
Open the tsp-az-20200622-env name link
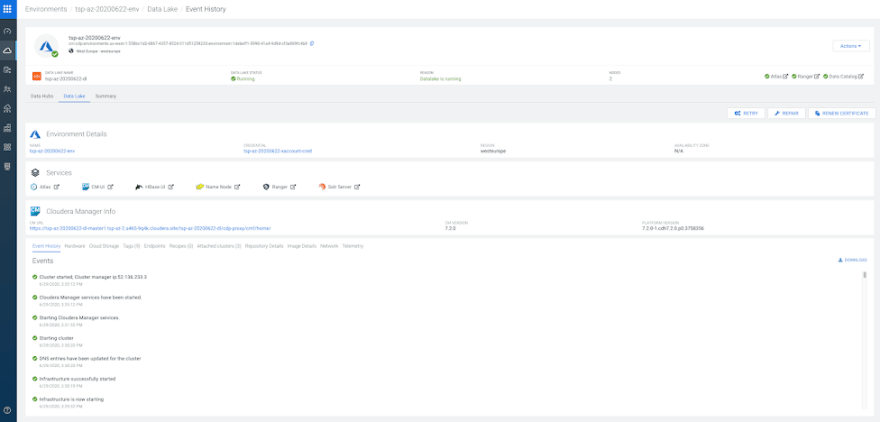(x=52, y=152)
